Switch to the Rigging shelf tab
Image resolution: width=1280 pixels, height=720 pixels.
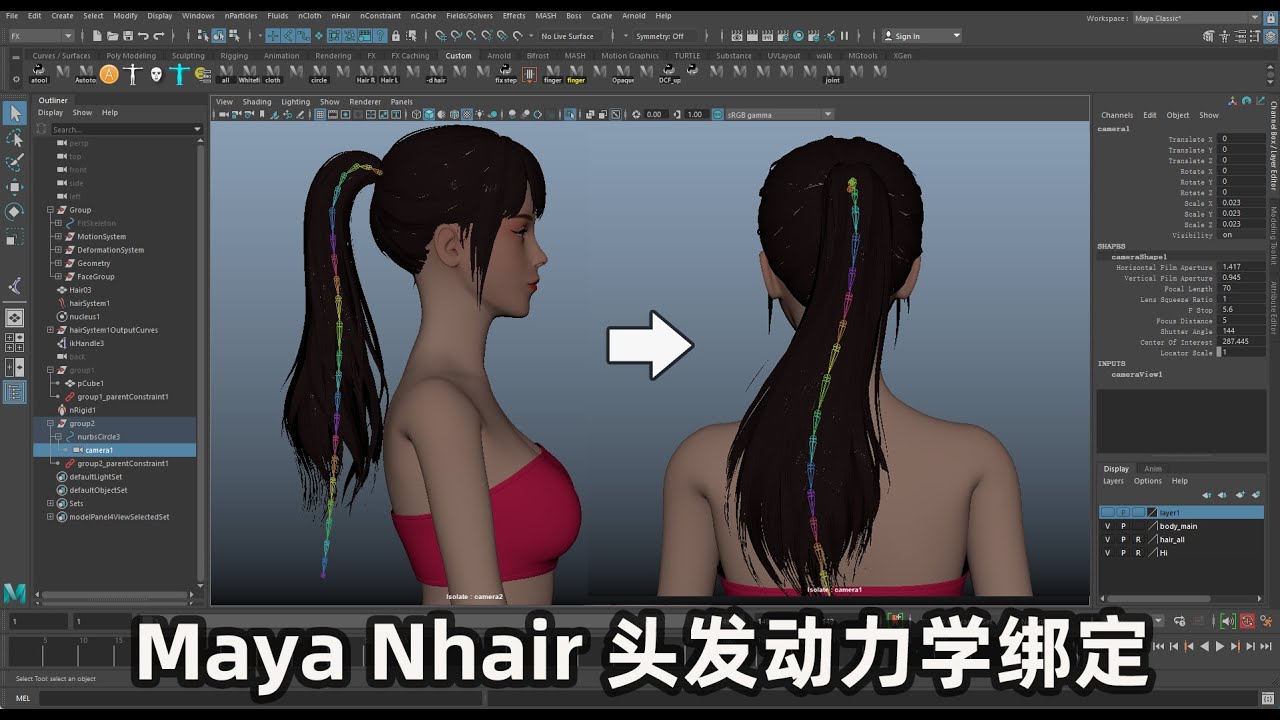coord(234,56)
